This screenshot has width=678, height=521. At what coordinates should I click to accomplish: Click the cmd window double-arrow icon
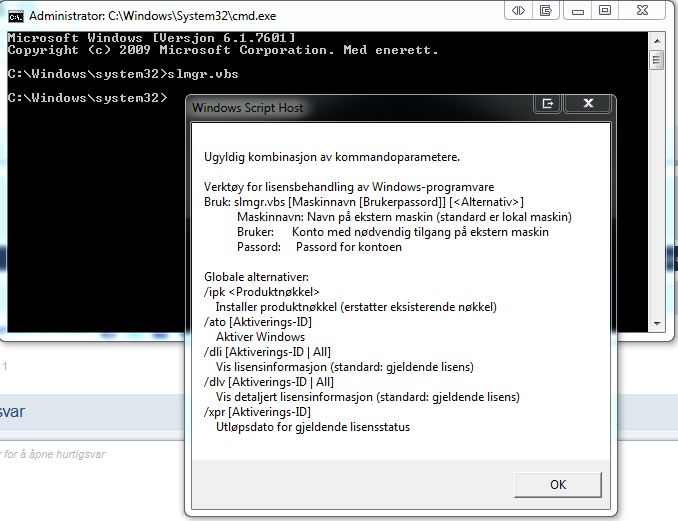tap(518, 10)
